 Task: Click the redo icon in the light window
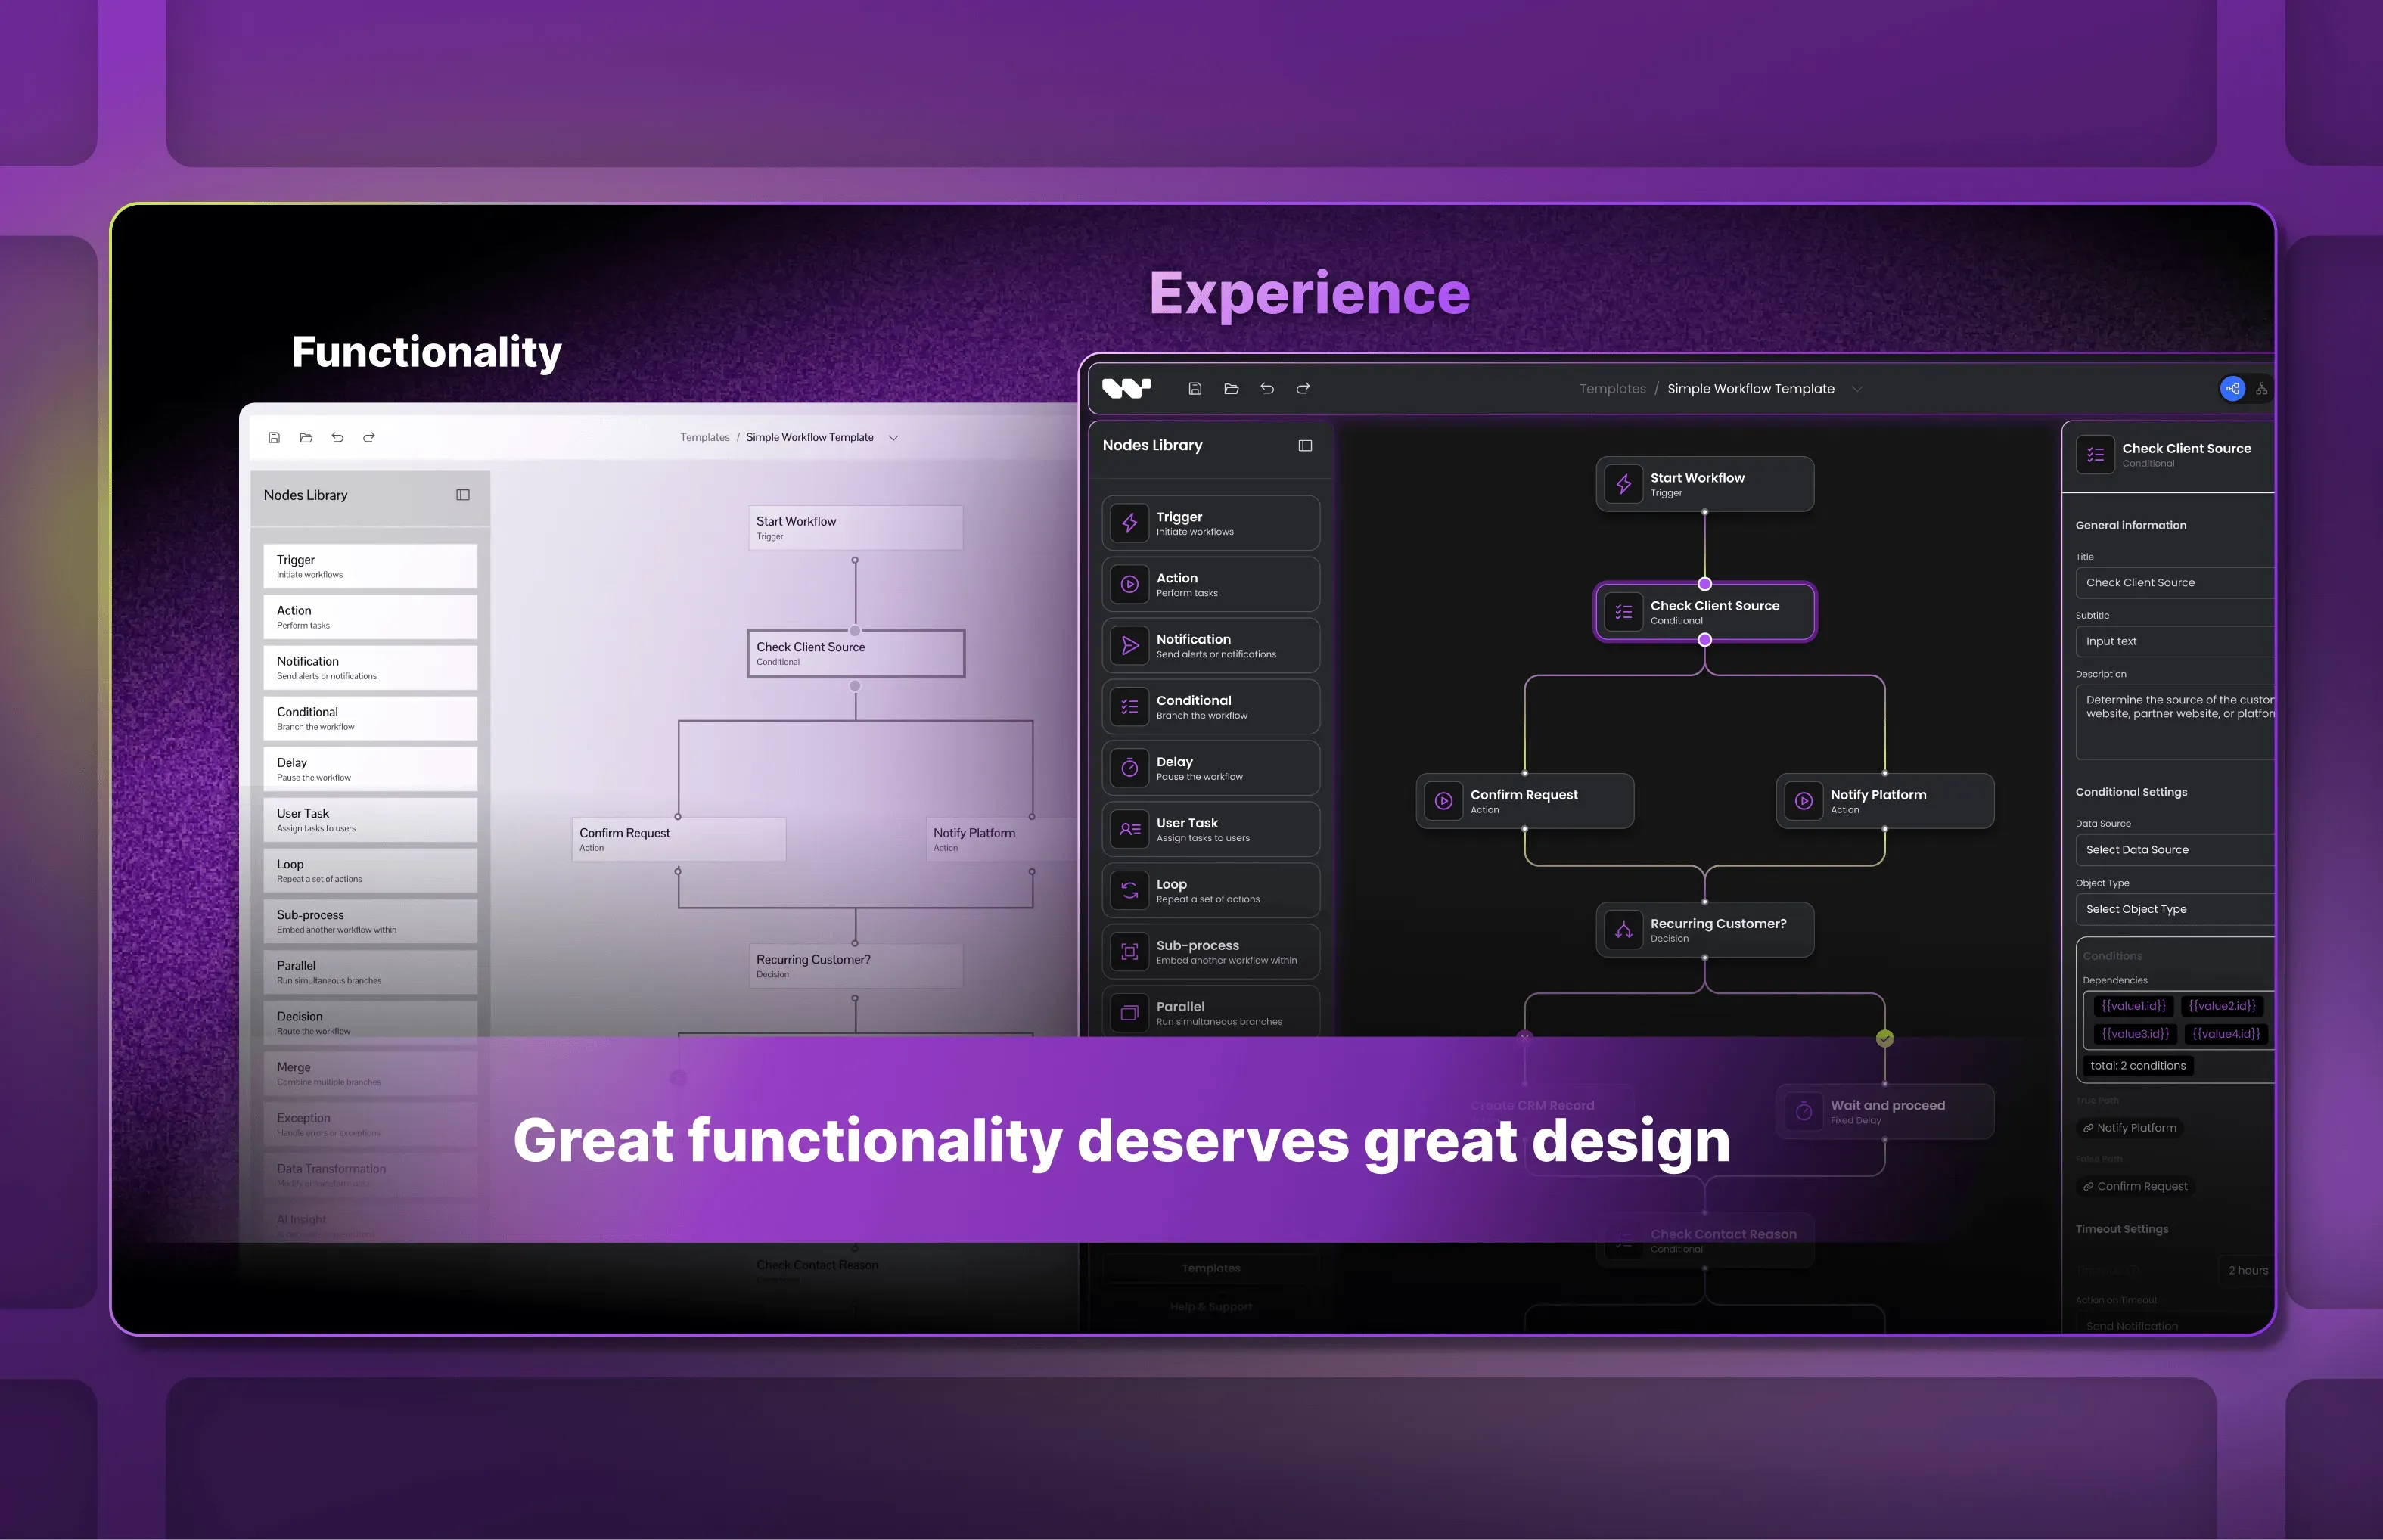point(369,438)
